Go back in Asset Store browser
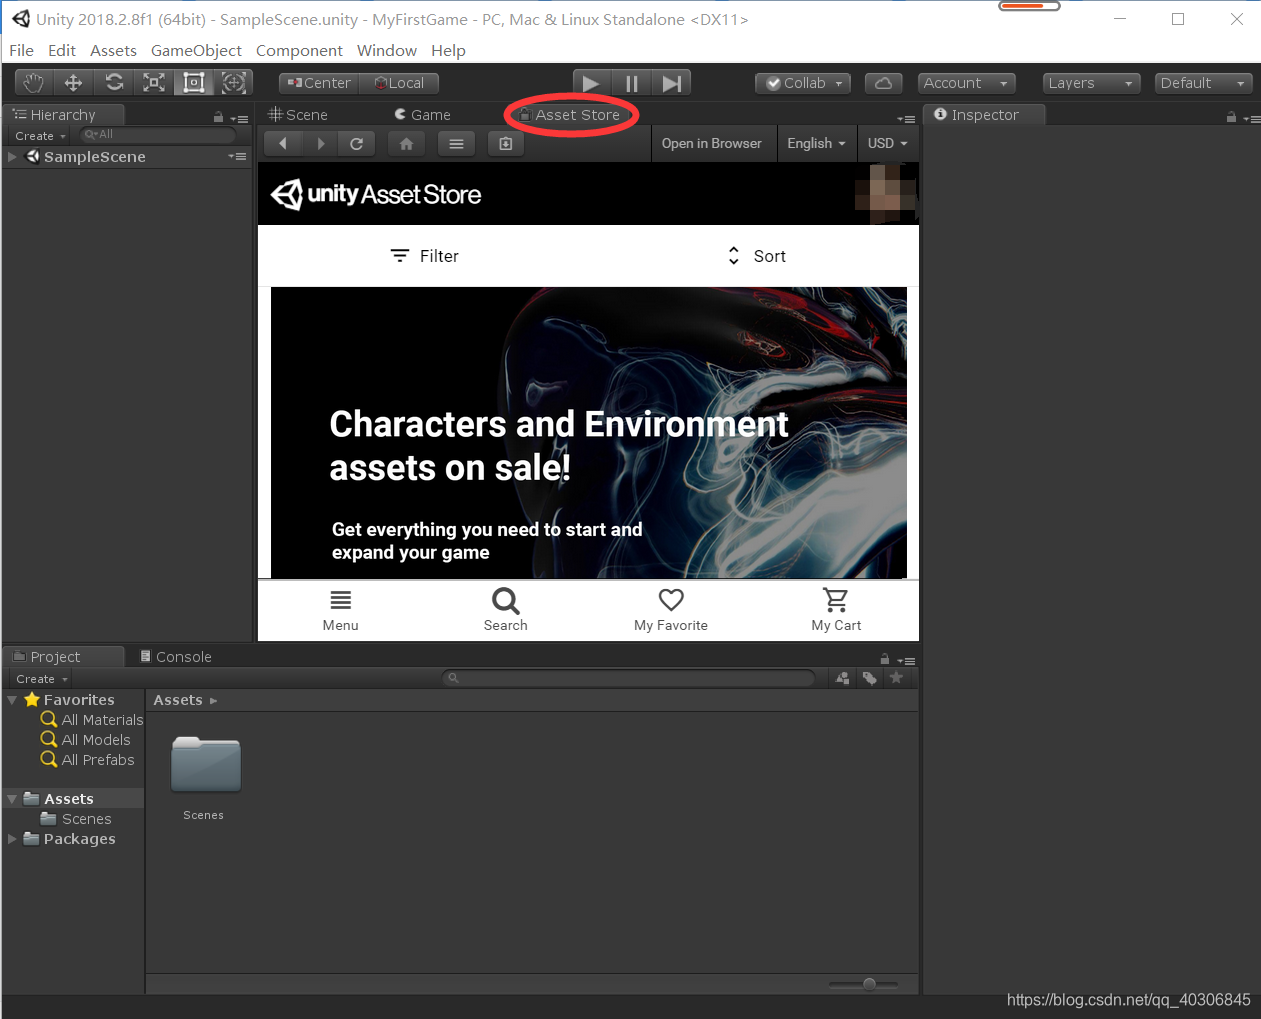The width and height of the screenshot is (1261, 1019). 283,144
